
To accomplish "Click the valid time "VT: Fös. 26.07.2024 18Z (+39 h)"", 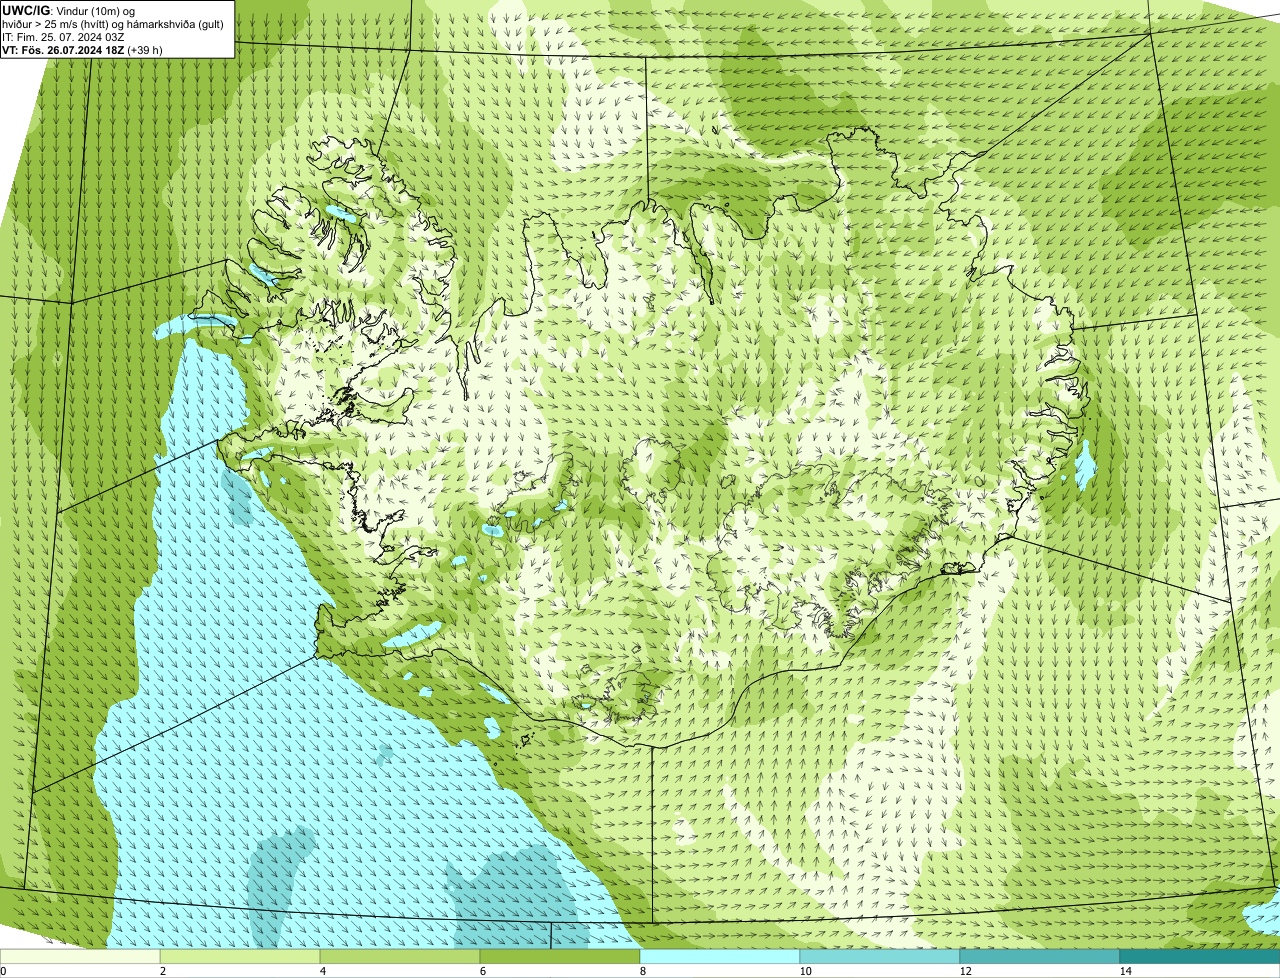I will (x=83, y=50).
